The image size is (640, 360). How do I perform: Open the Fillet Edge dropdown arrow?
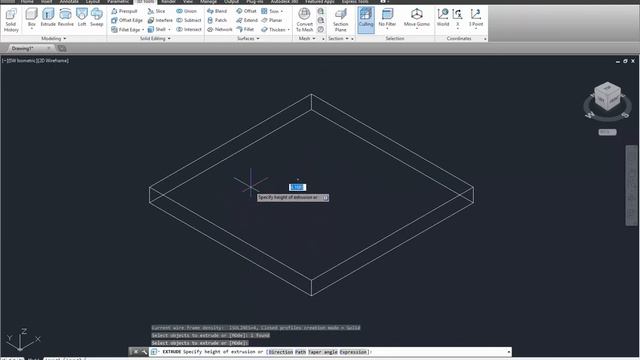point(143,30)
